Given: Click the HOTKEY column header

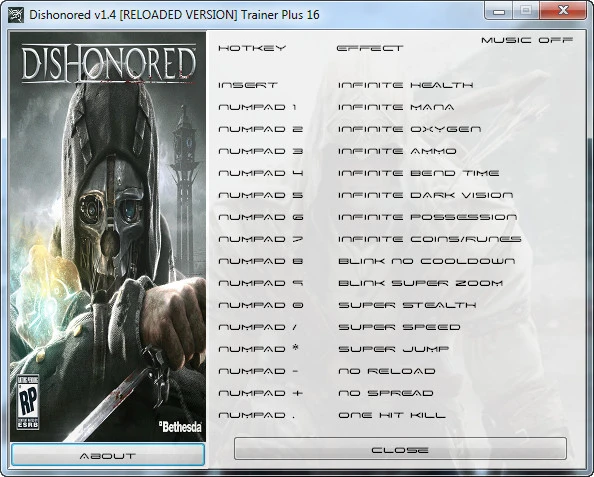Looking at the screenshot, I should [252, 48].
